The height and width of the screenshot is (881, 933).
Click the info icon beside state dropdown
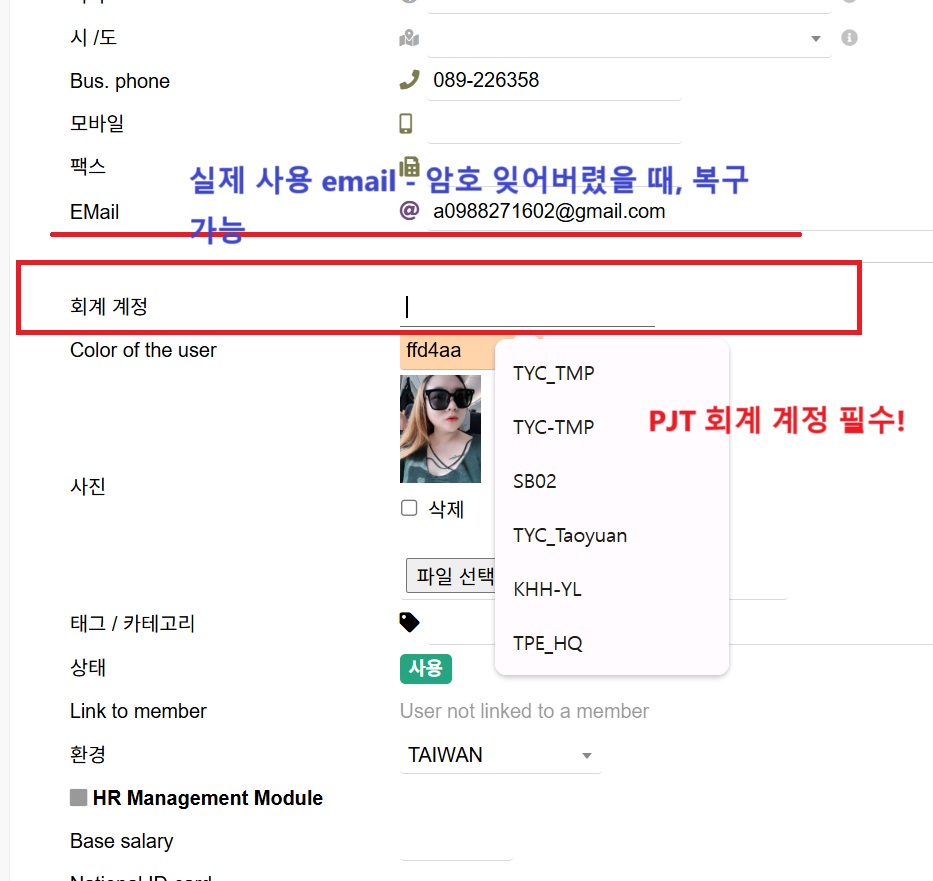[x=849, y=38]
